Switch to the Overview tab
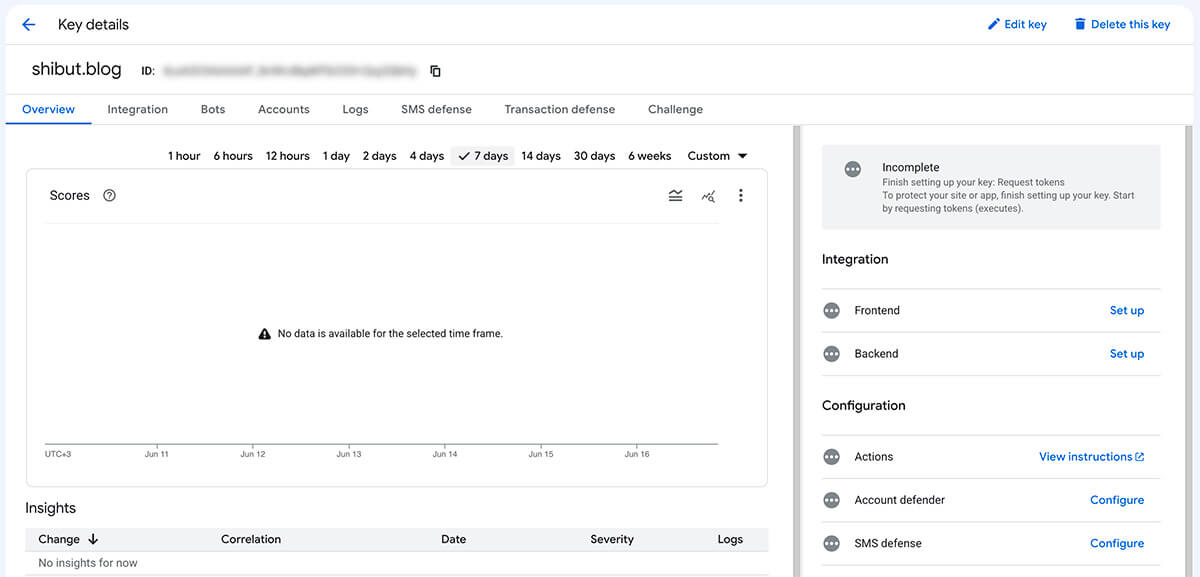The image size is (1200, 577). (48, 109)
